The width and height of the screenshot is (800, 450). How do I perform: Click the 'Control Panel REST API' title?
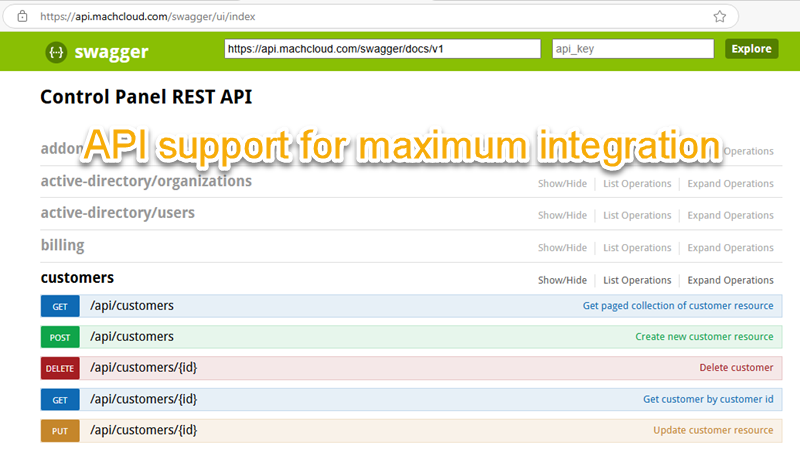click(146, 97)
